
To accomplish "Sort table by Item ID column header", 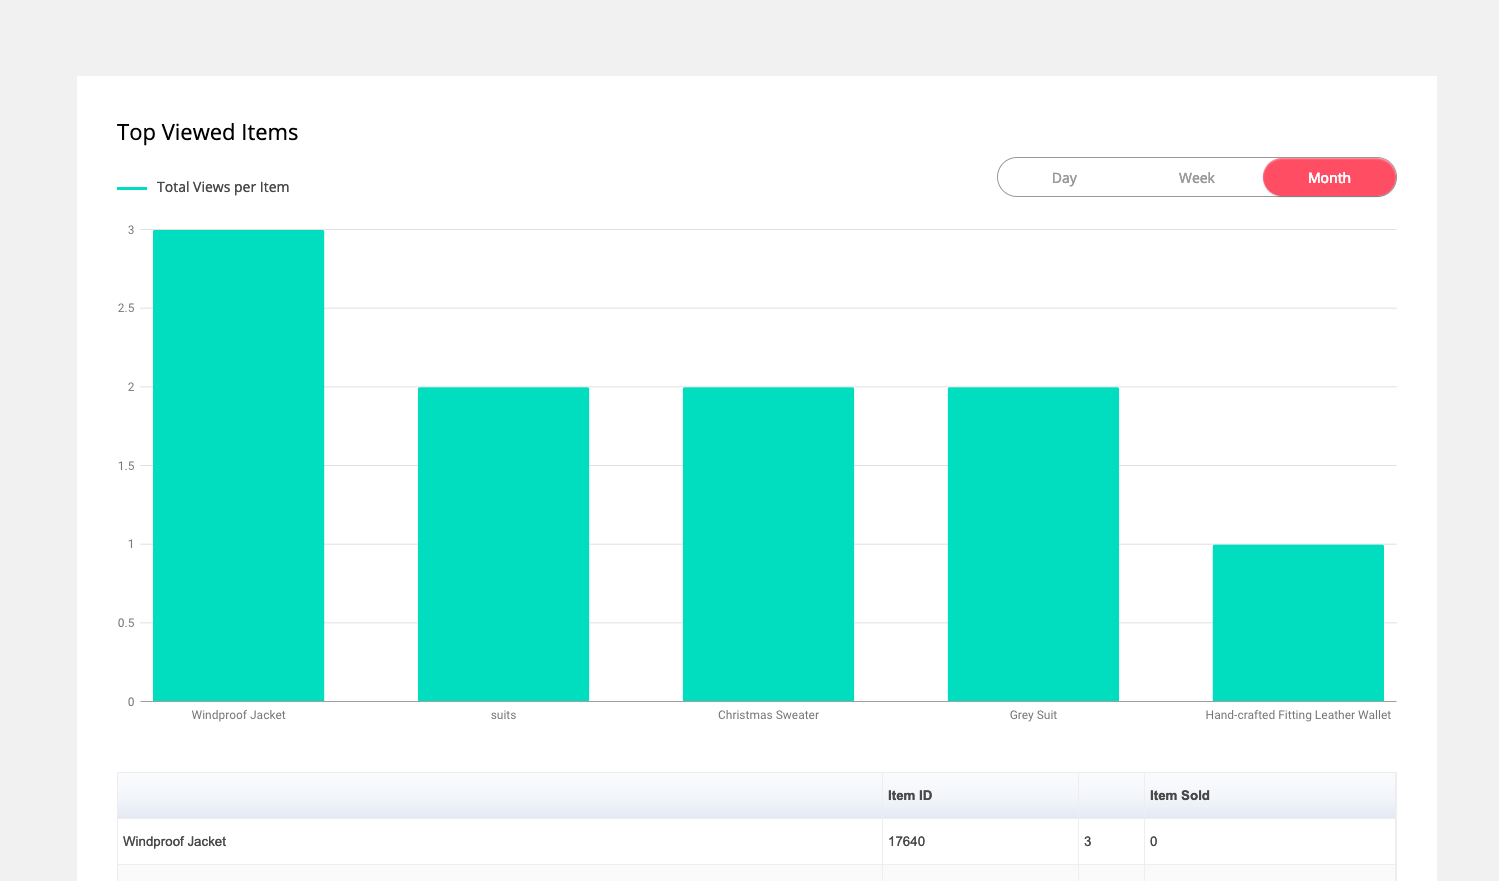I will 910,796.
